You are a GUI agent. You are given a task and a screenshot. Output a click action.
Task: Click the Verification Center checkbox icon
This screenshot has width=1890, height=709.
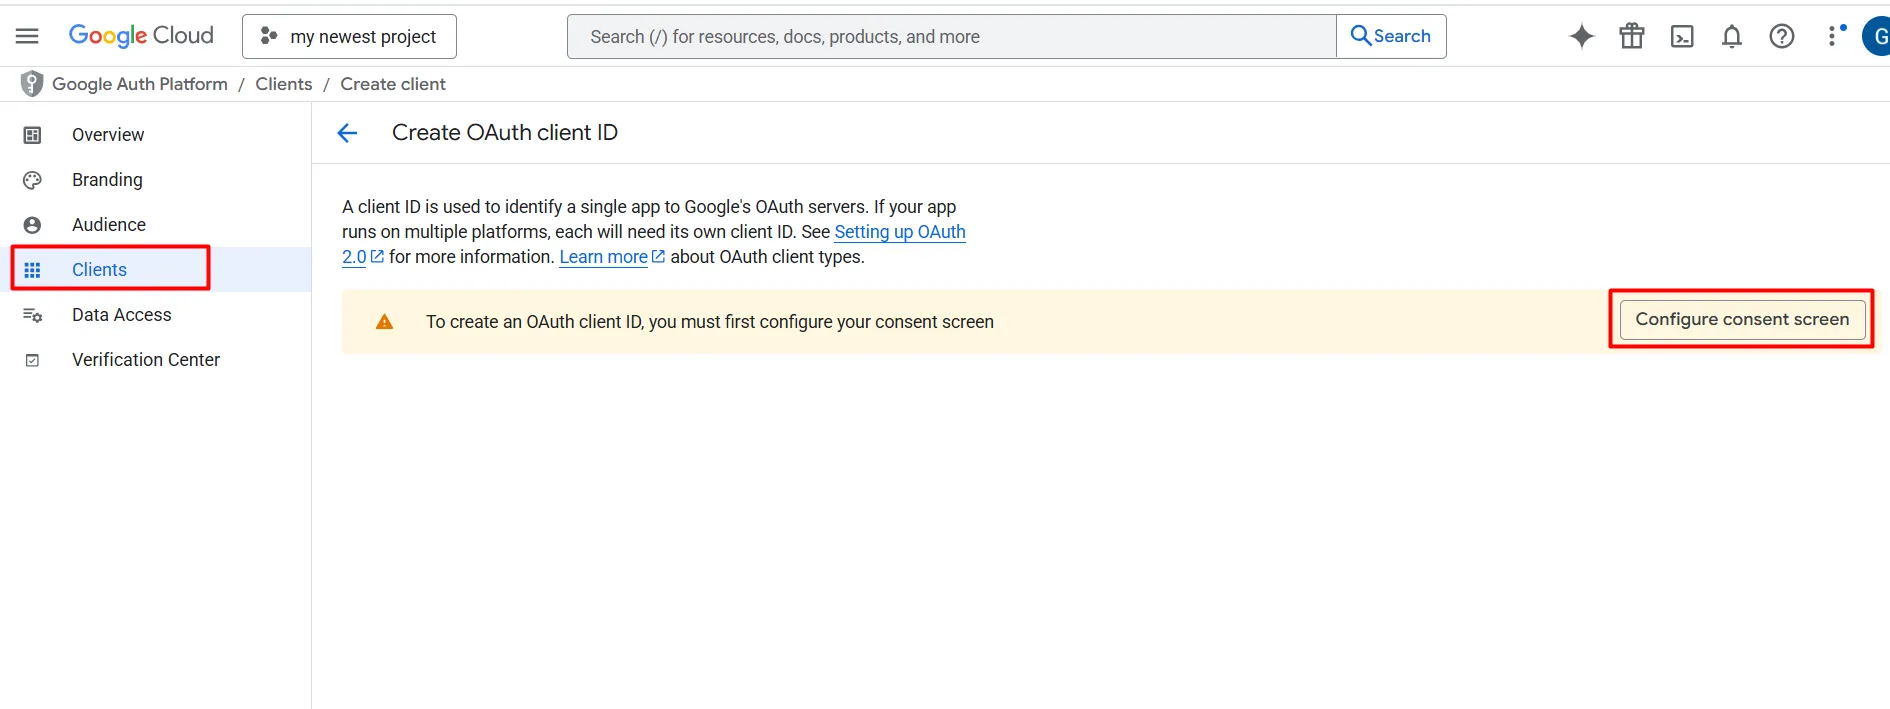32,360
